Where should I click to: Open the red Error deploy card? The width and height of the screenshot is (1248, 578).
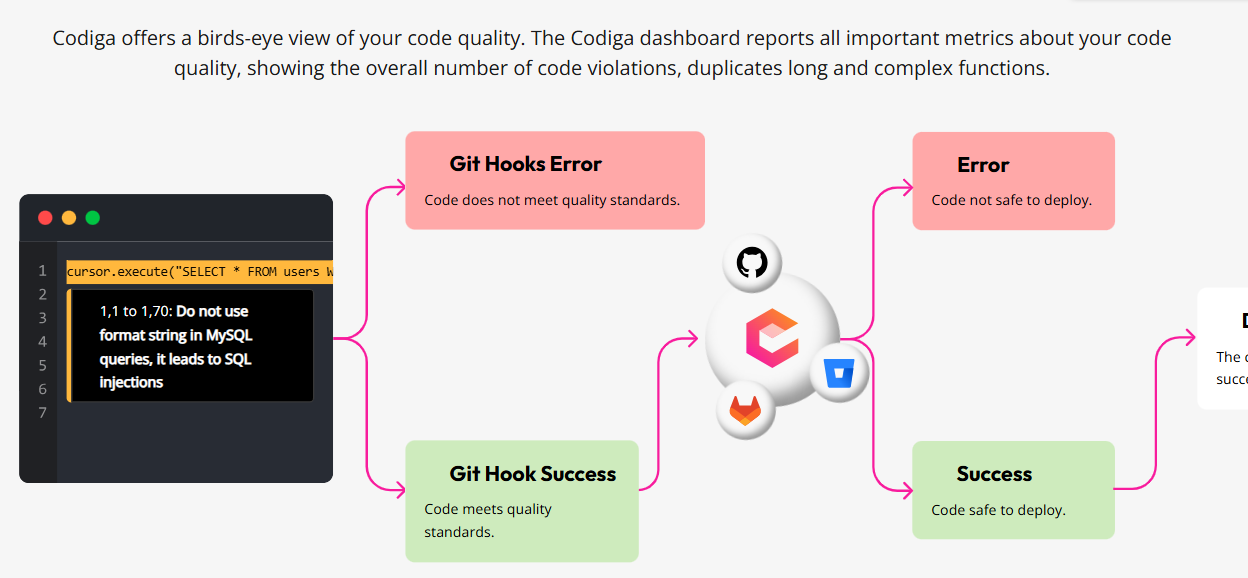click(x=1014, y=181)
